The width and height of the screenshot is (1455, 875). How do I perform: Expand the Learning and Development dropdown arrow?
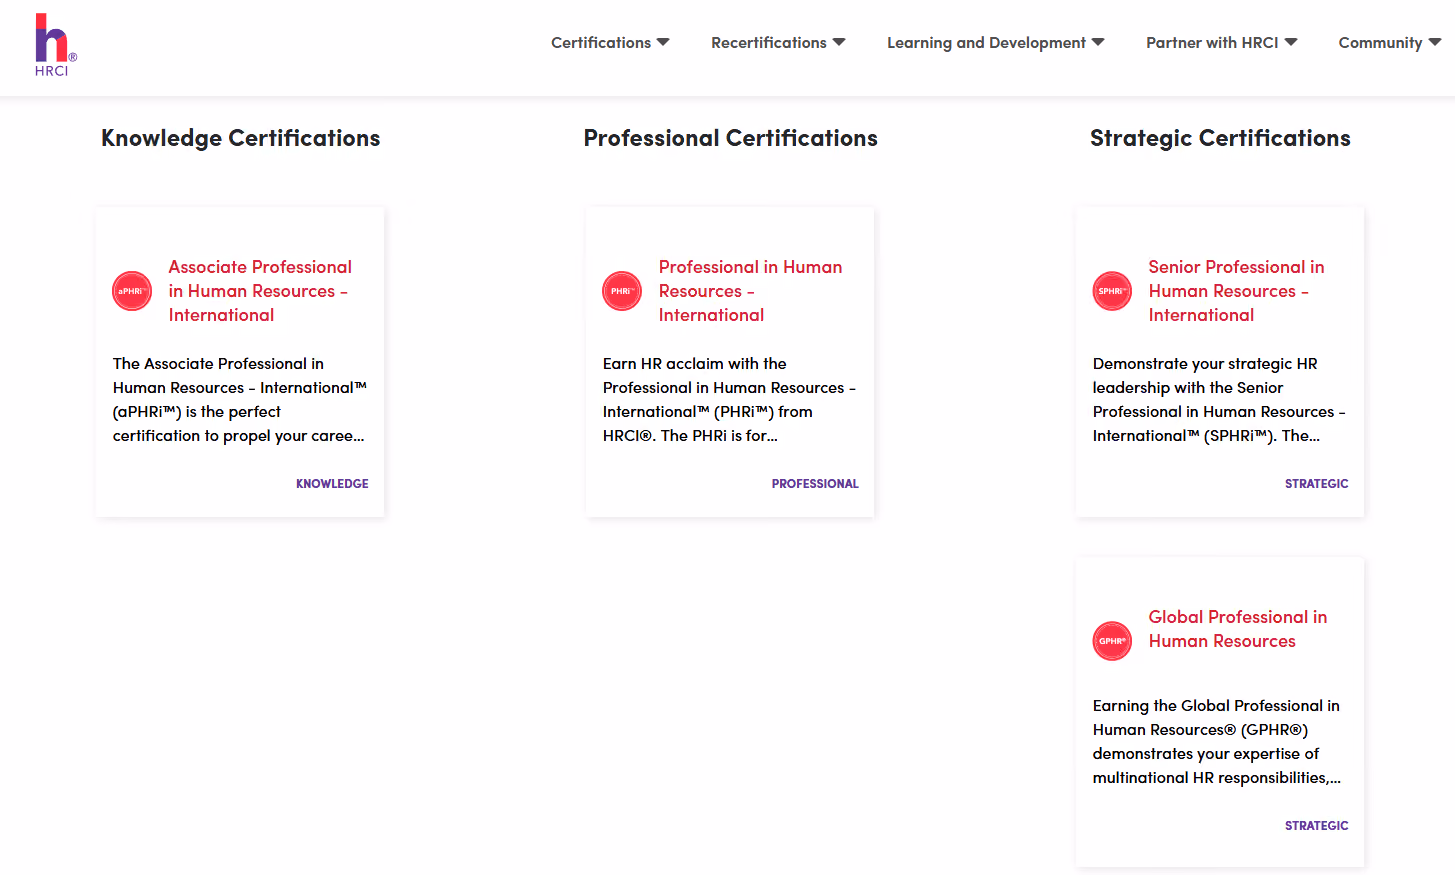point(1098,42)
